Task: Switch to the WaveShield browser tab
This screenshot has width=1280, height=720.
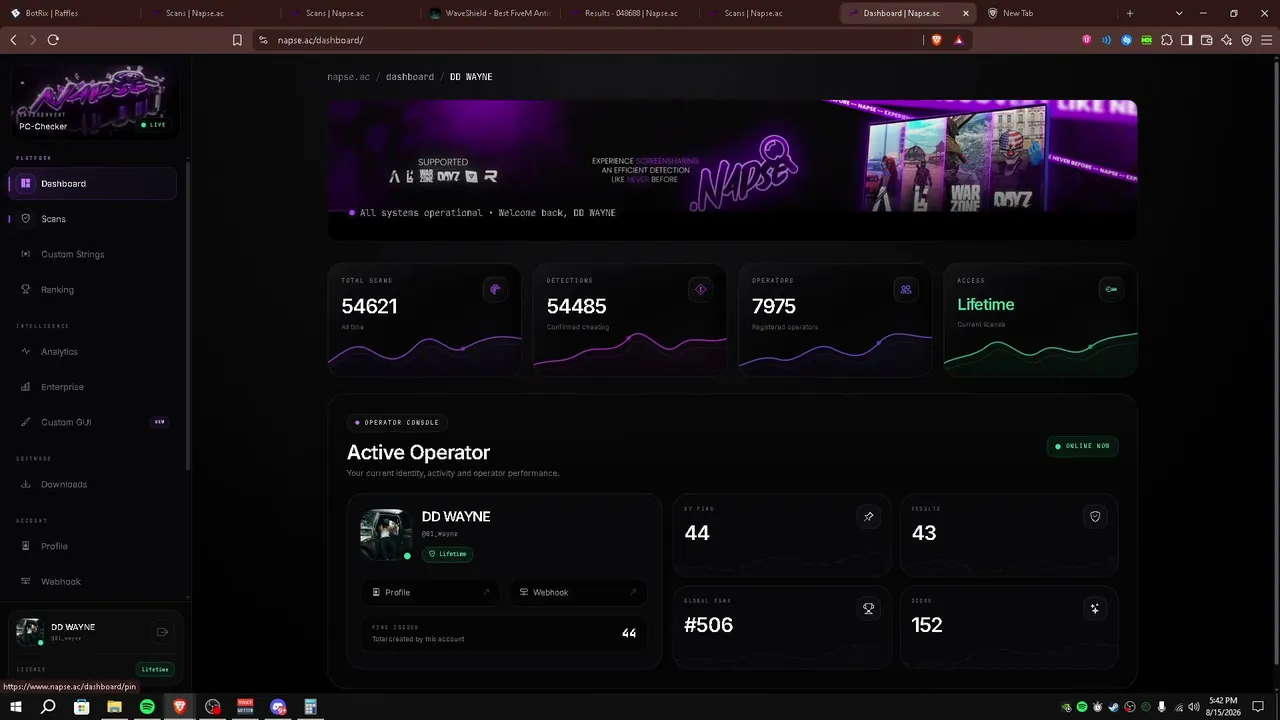Action: (x=488, y=13)
